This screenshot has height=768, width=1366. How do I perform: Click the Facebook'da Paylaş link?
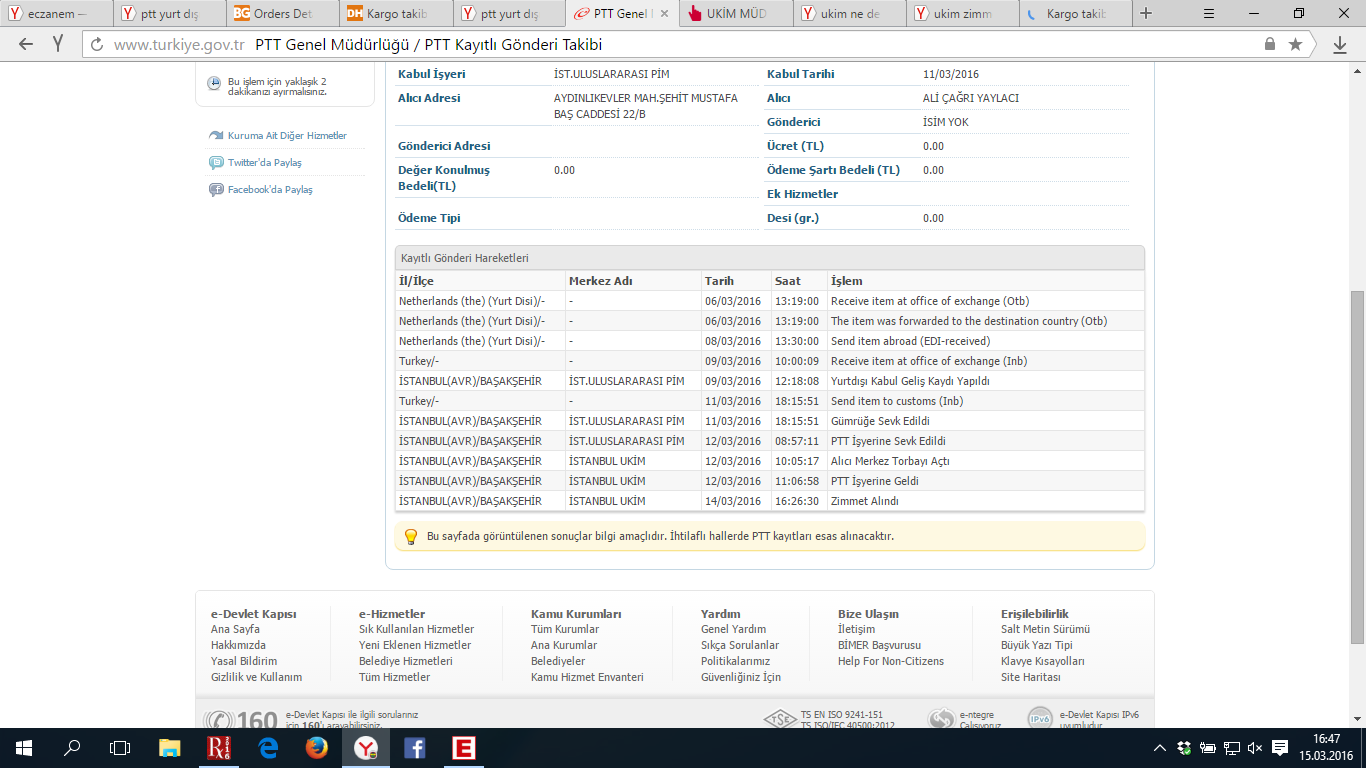click(x=270, y=190)
